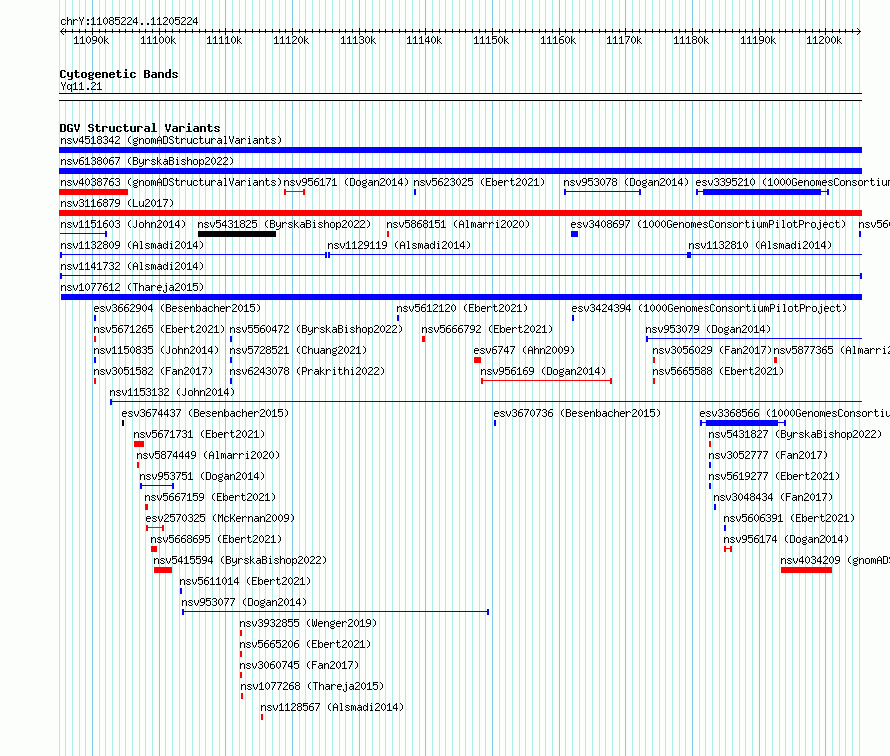Select red bar of nsv5415594 variant
The image size is (890, 756).
click(x=163, y=570)
